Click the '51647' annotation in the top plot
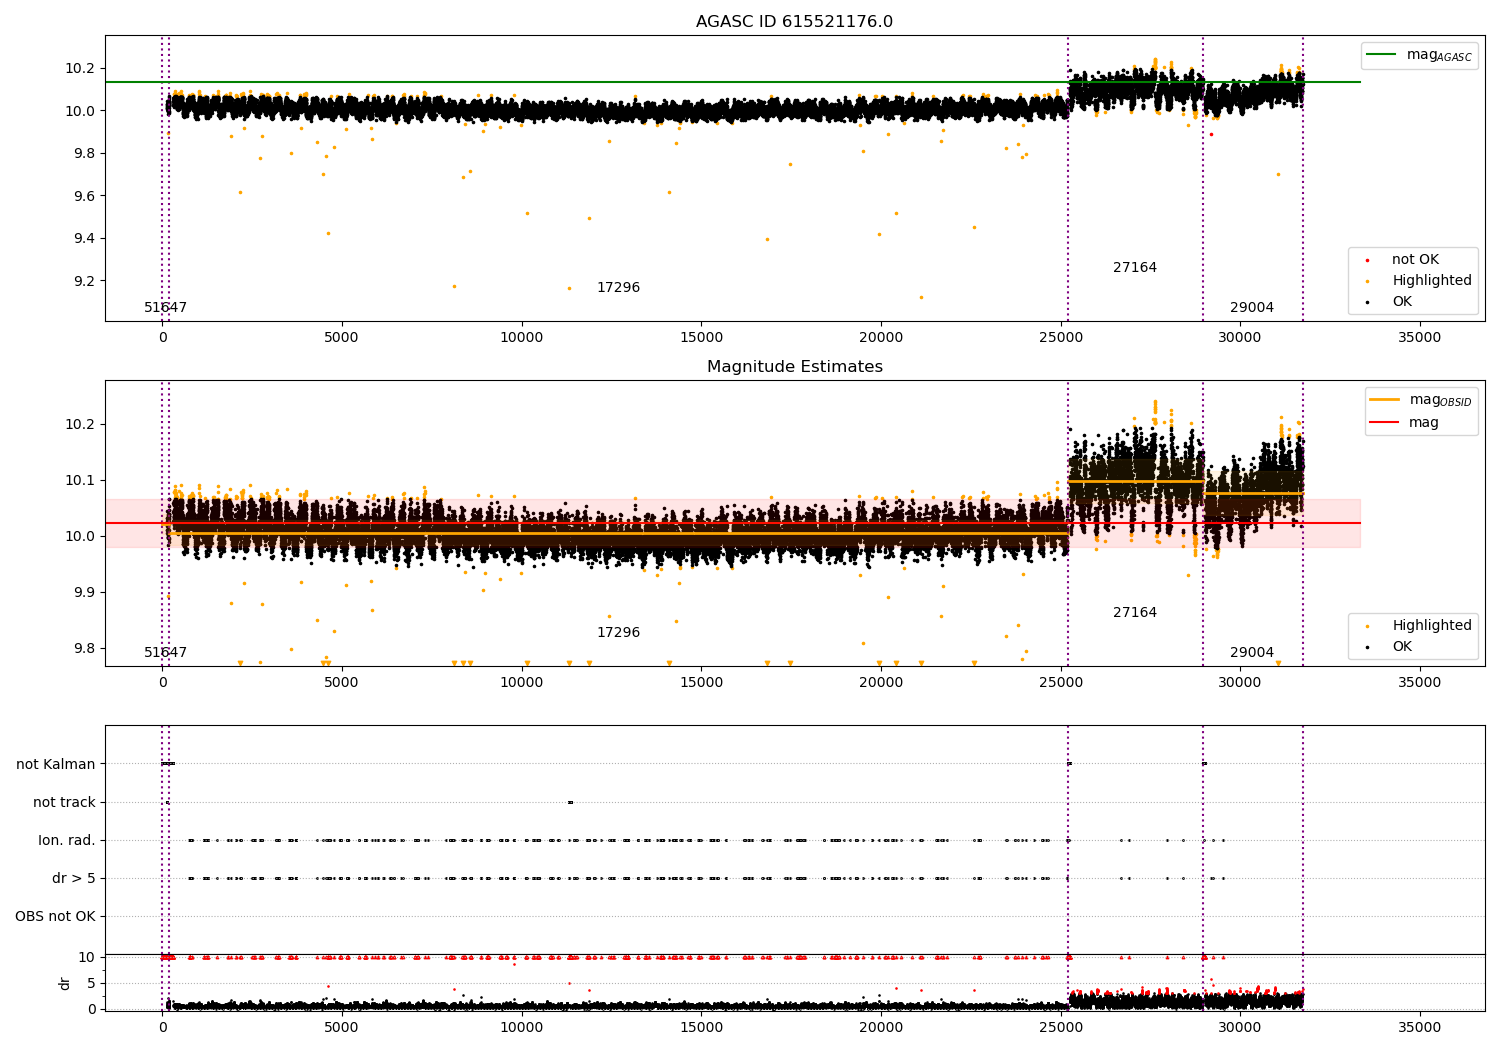 tap(165, 308)
